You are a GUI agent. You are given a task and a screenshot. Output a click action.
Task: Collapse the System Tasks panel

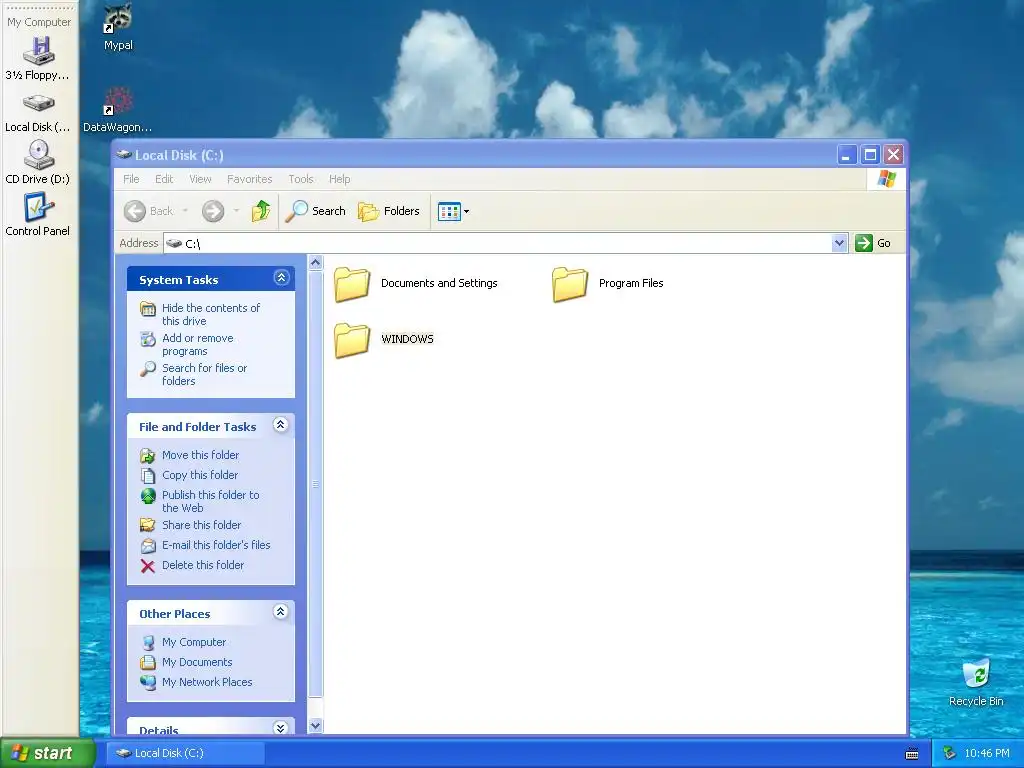(281, 278)
